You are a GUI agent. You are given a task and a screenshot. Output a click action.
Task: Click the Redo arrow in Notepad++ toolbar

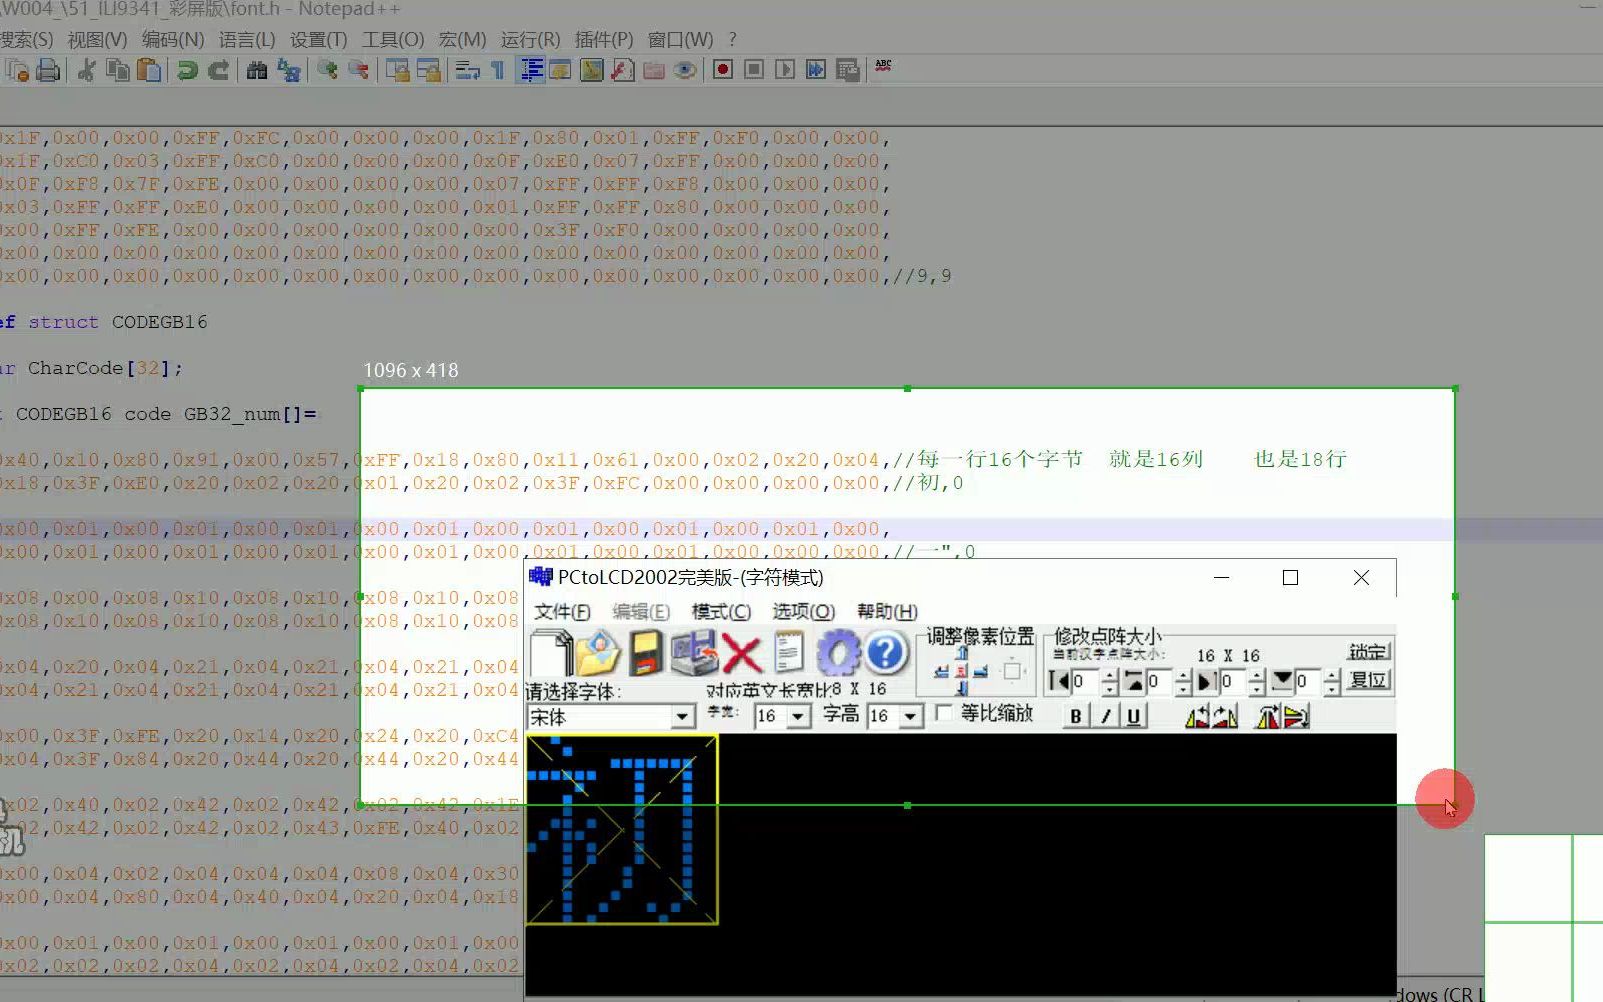218,70
